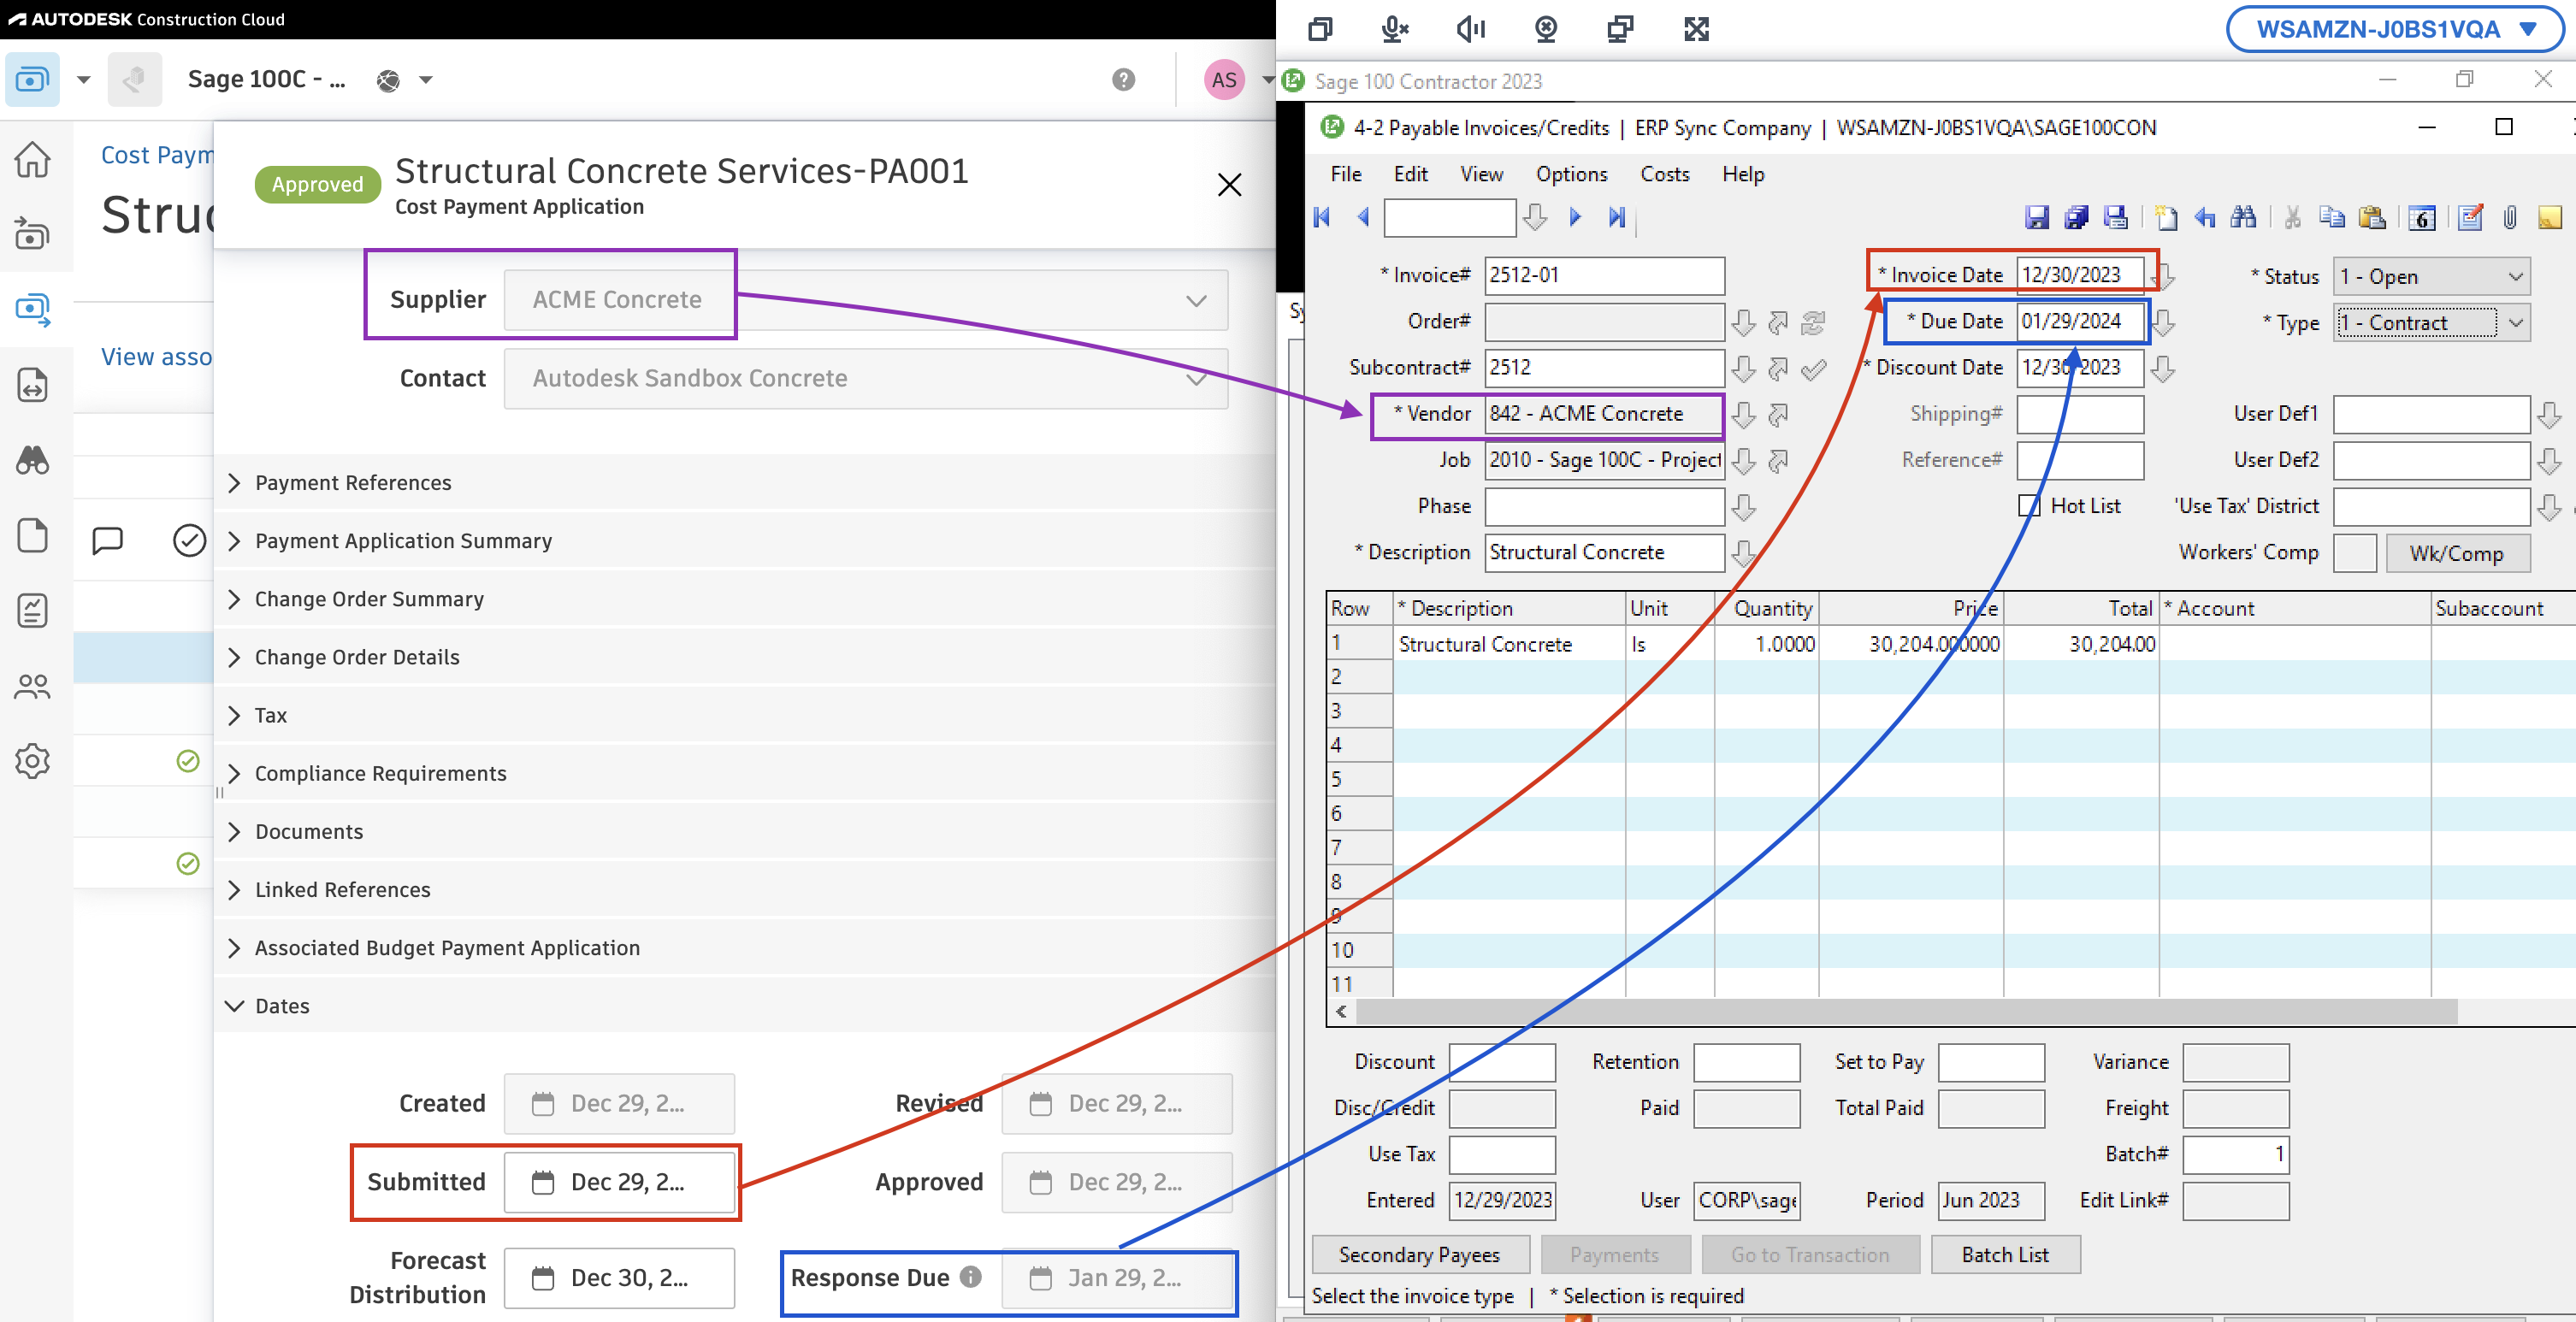This screenshot has width=2576, height=1322.
Task: Open the Budget icon in Autodesk sidebar
Action: point(32,234)
